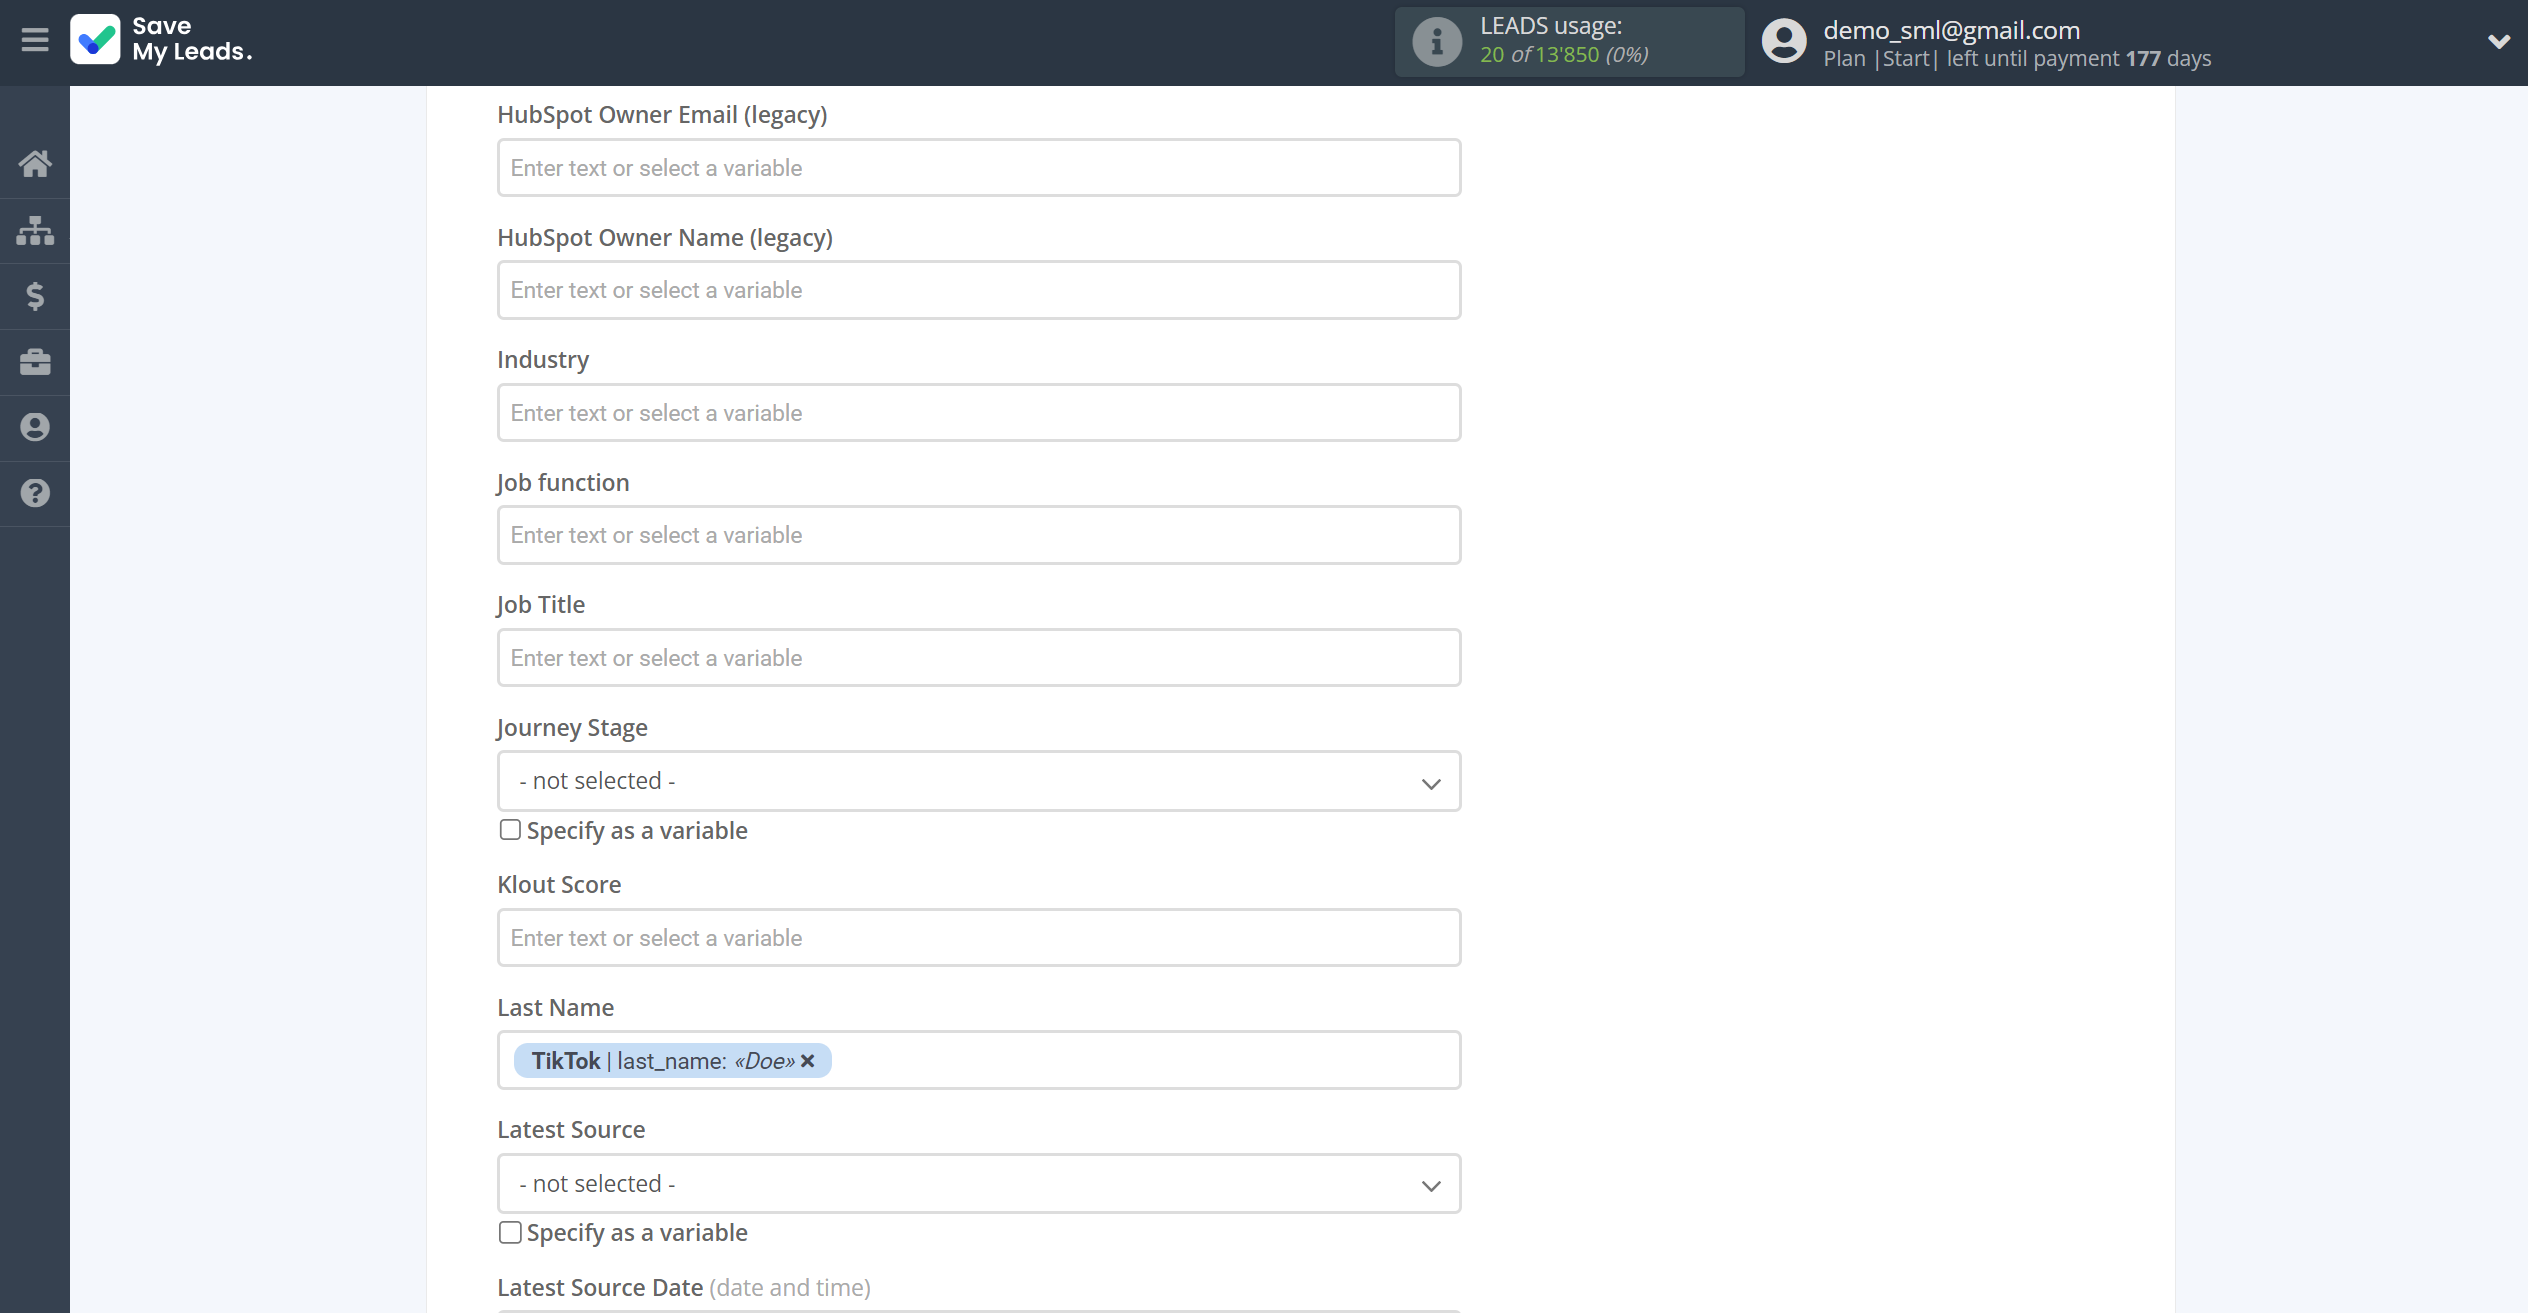
Task: Click the plan days remaining text
Action: click(2017, 59)
